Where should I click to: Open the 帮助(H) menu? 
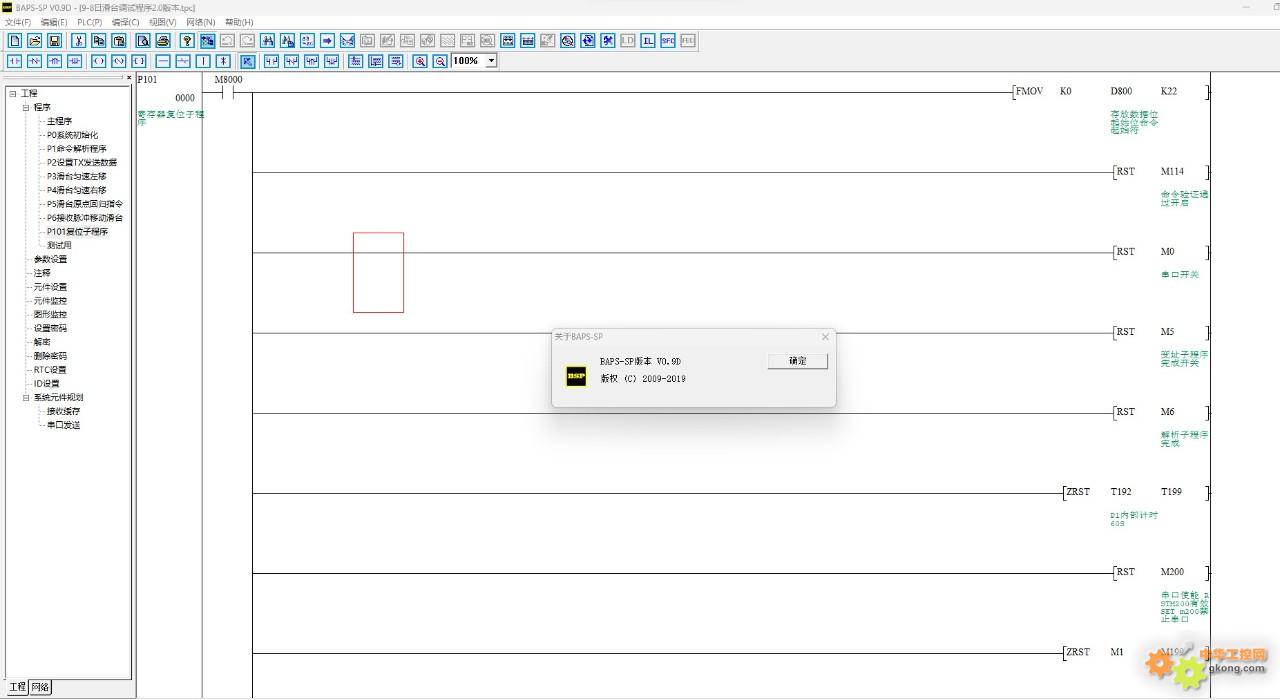pos(239,22)
